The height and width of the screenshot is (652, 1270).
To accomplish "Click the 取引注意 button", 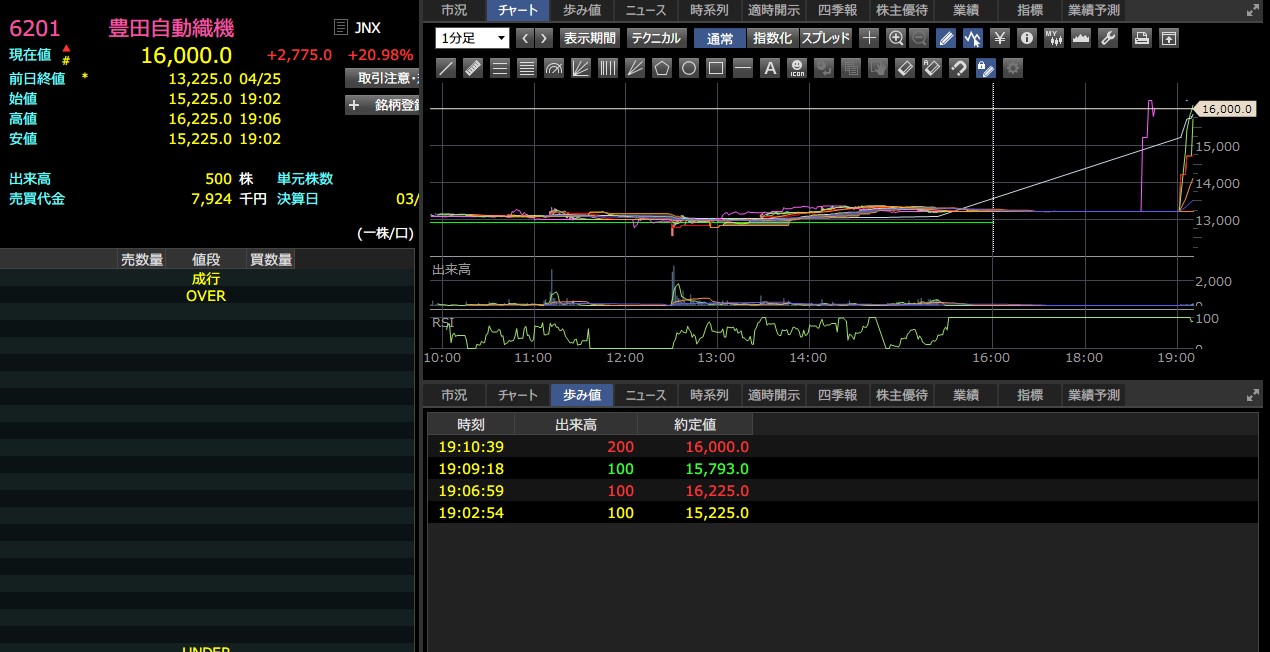I will 382,77.
